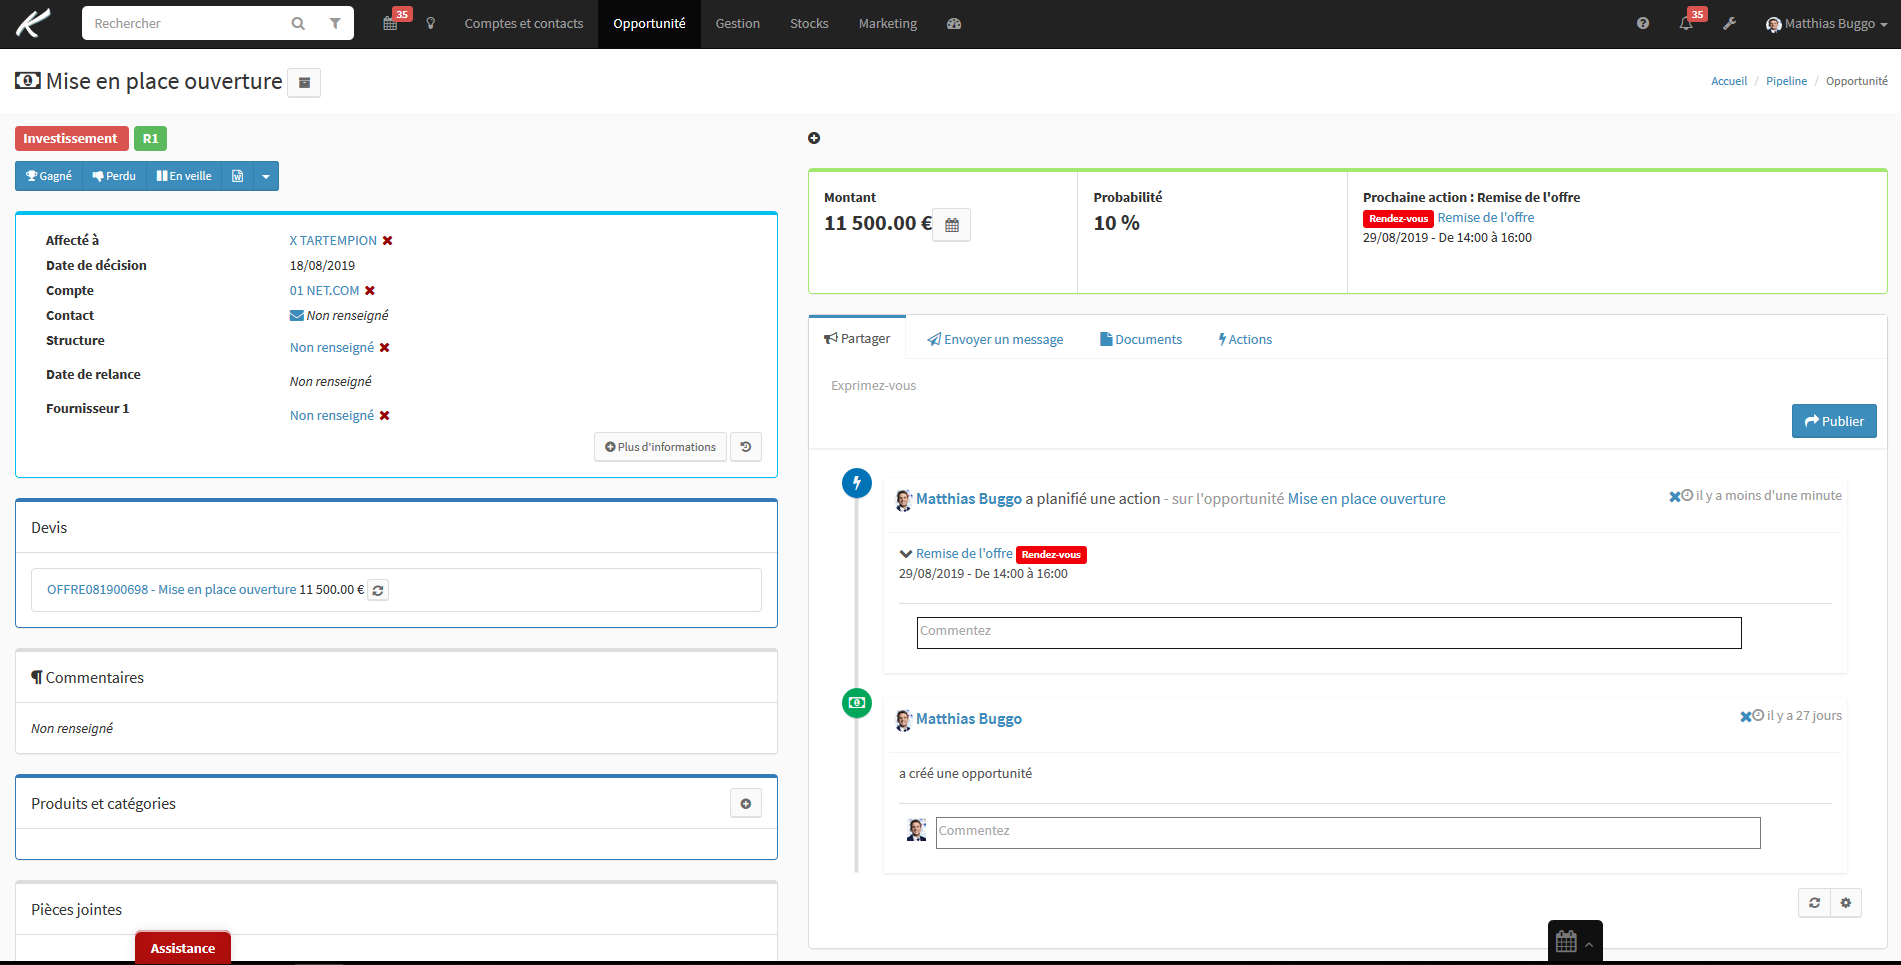This screenshot has width=1901, height=965.
Task: Clear Structure field with red cross
Action: [x=384, y=348]
